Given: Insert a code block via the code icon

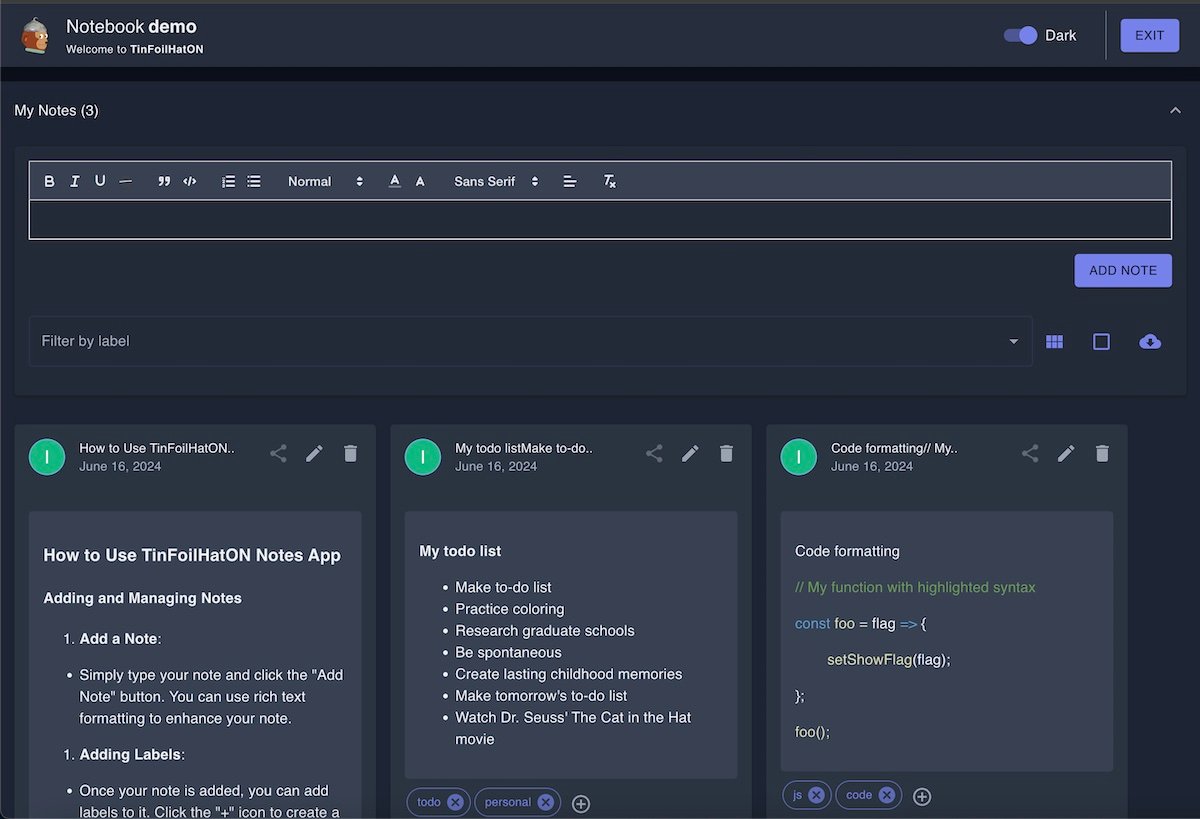Looking at the screenshot, I should (190, 181).
